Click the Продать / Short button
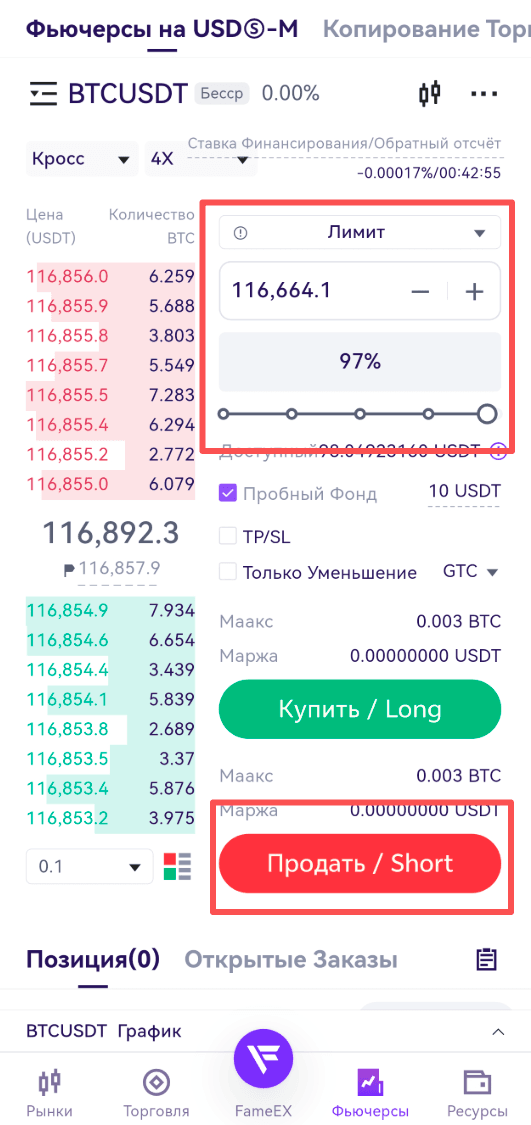 click(x=360, y=863)
